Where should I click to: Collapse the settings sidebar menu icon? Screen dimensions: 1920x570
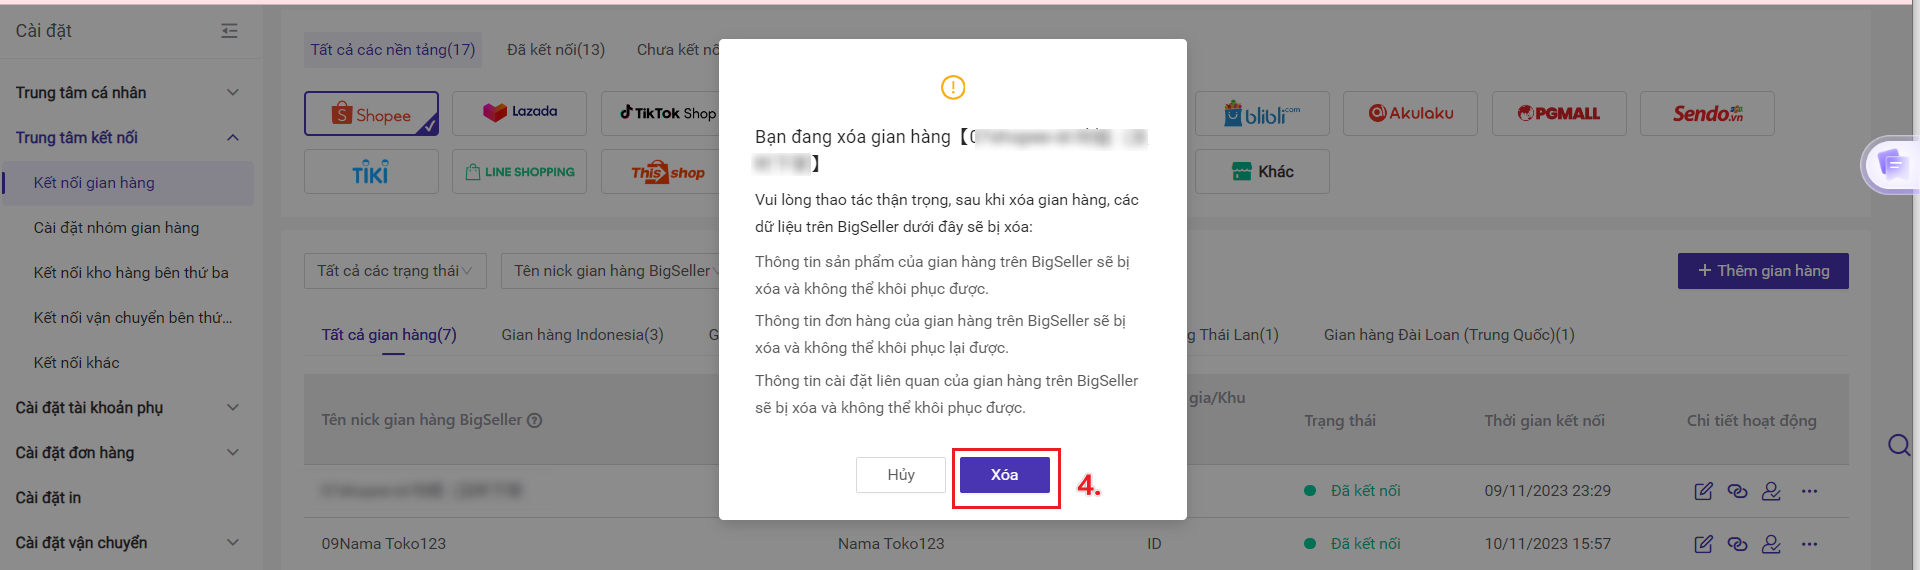pyautogui.click(x=229, y=31)
